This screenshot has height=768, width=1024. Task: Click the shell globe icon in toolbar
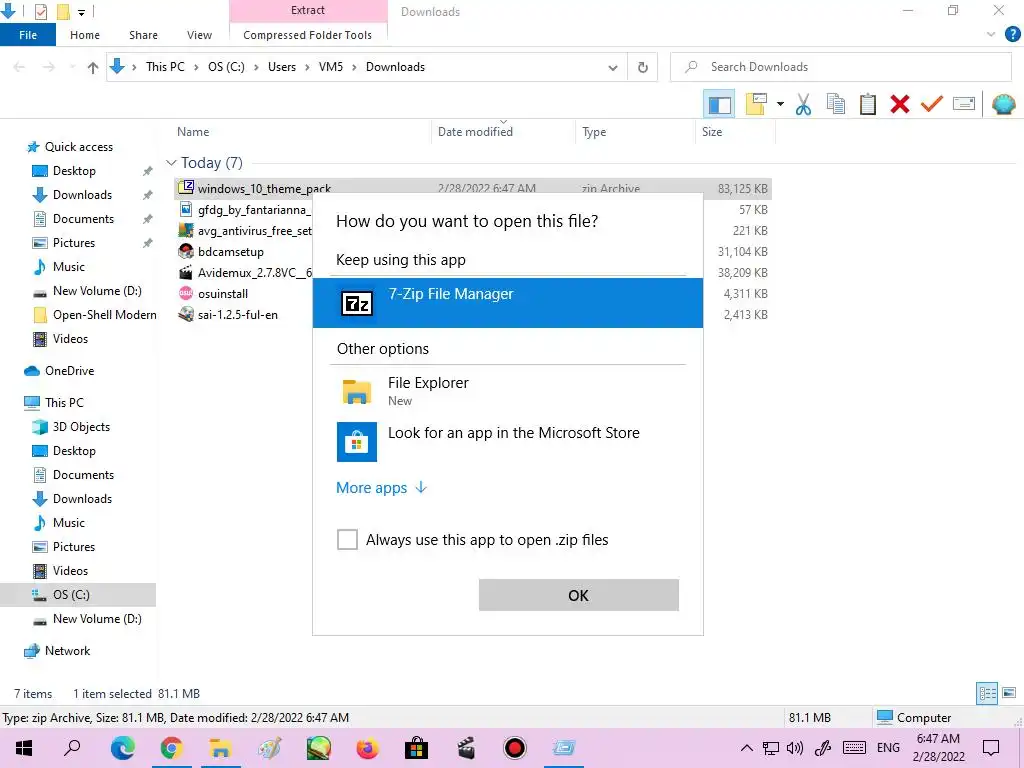[1003, 104]
